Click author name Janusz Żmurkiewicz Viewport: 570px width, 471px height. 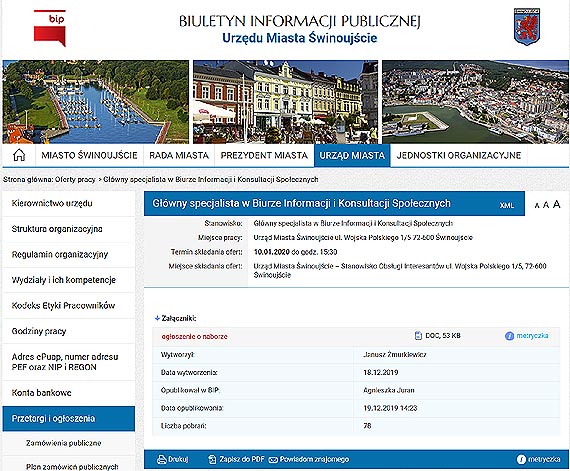(394, 354)
